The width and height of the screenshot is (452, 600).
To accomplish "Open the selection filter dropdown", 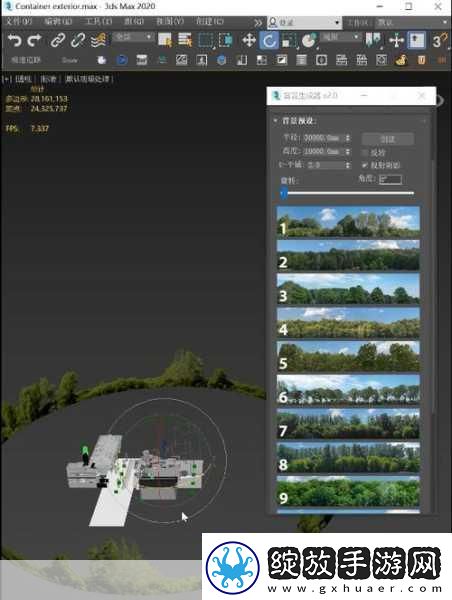I will 133,37.
